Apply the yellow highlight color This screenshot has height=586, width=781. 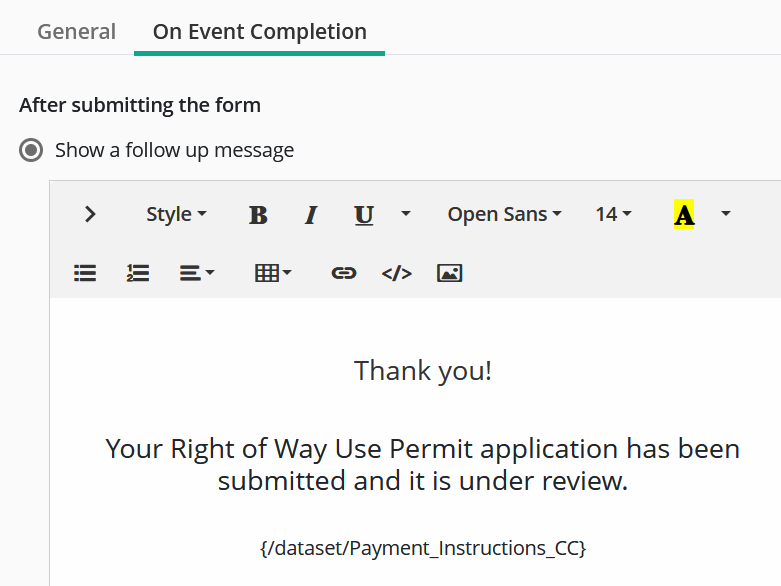[684, 215]
